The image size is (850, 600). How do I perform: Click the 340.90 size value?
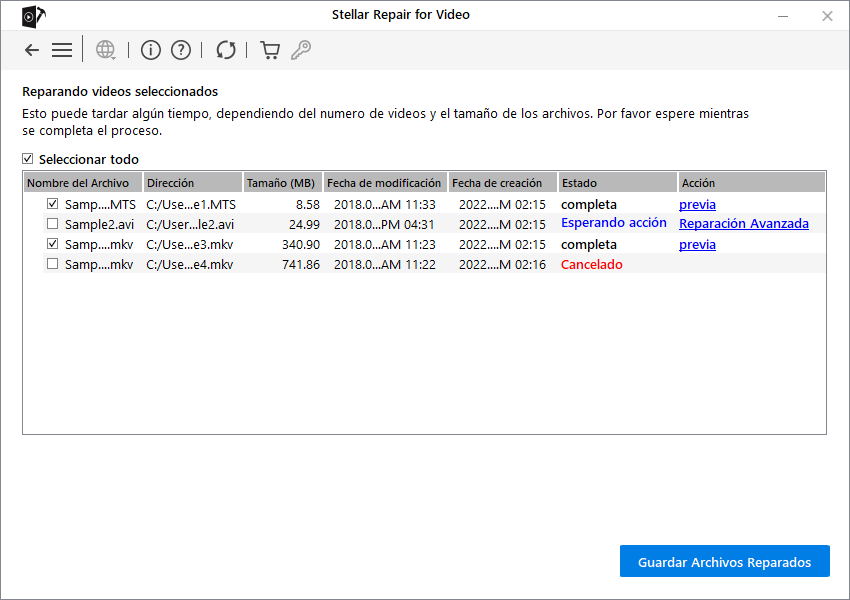301,244
